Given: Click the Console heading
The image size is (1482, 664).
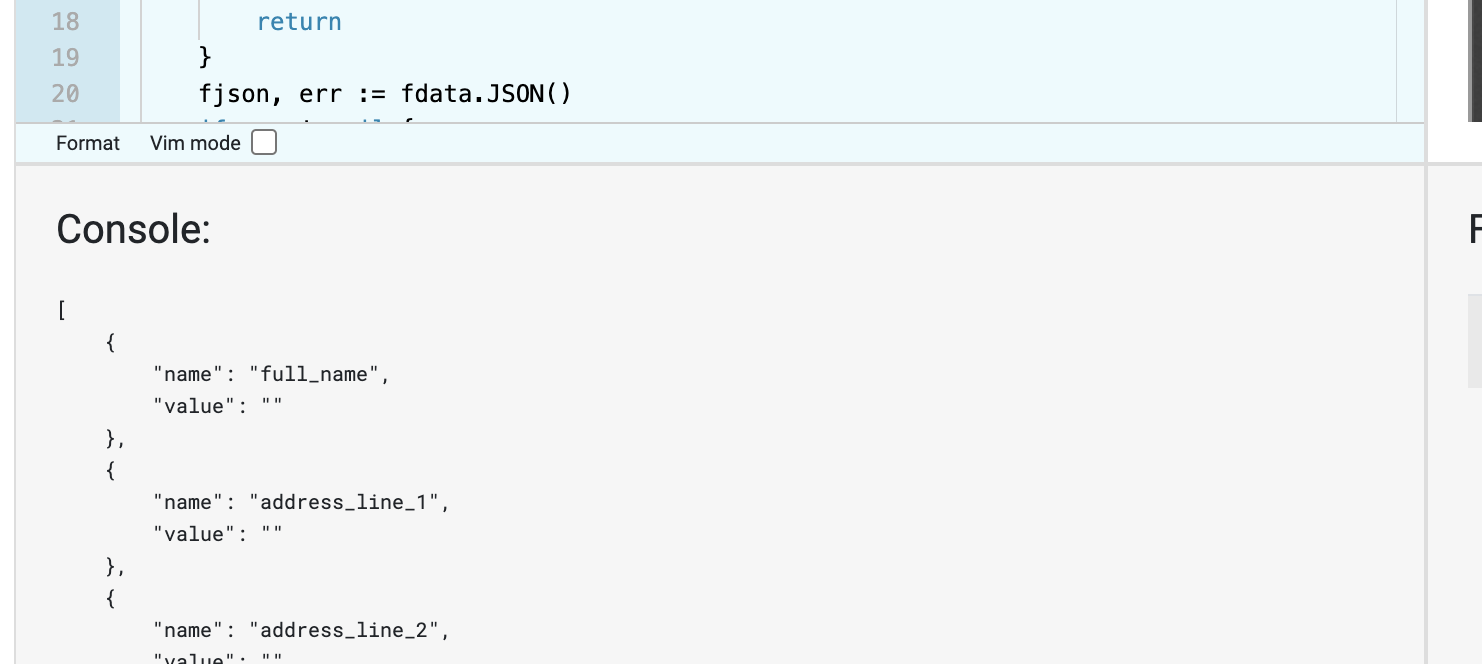Looking at the screenshot, I should coord(133,229).
